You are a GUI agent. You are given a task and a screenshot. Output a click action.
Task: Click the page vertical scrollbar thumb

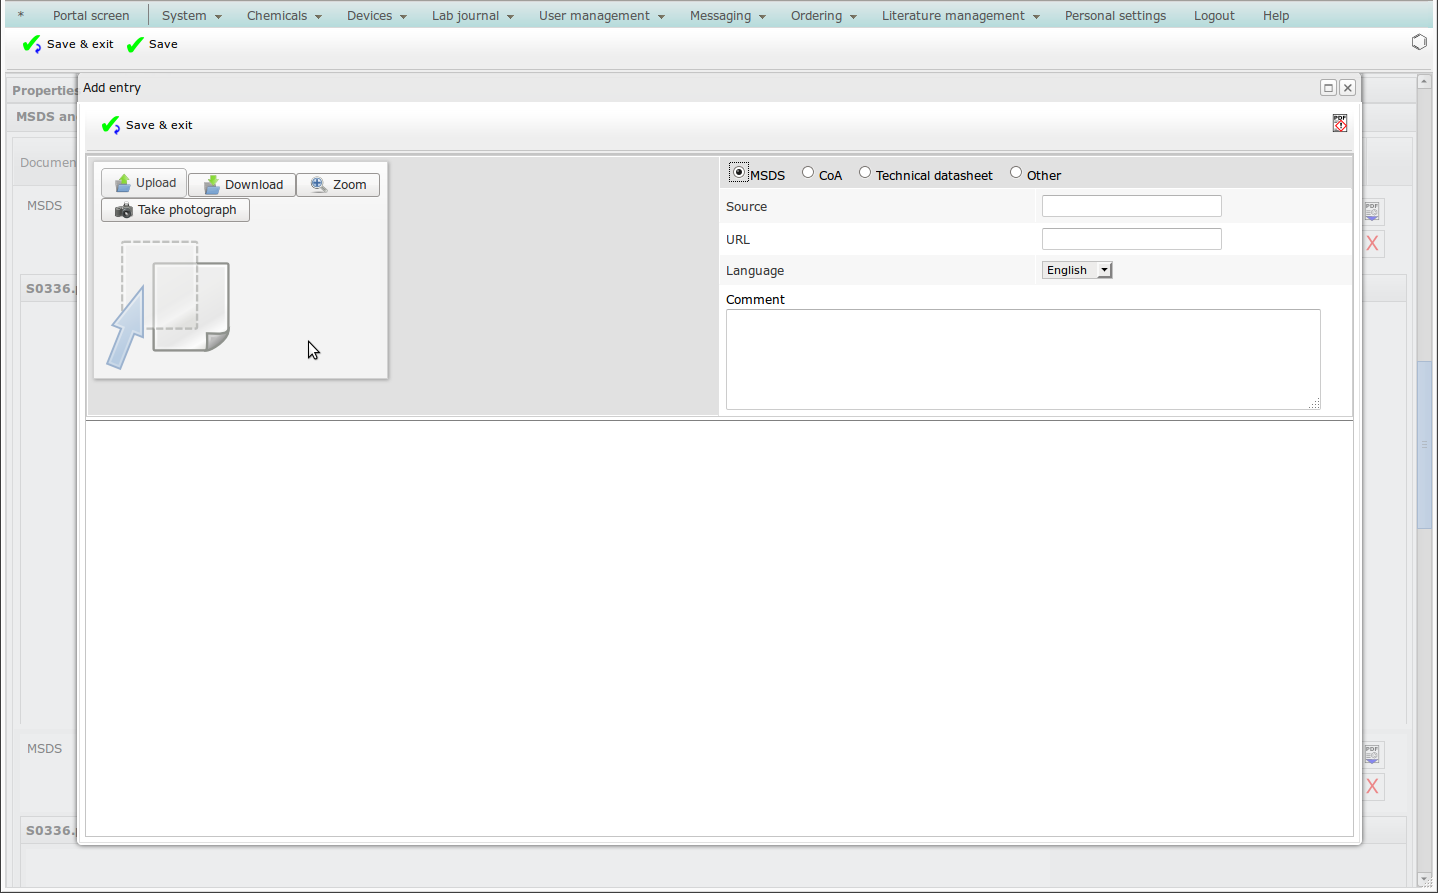[x=1425, y=444]
